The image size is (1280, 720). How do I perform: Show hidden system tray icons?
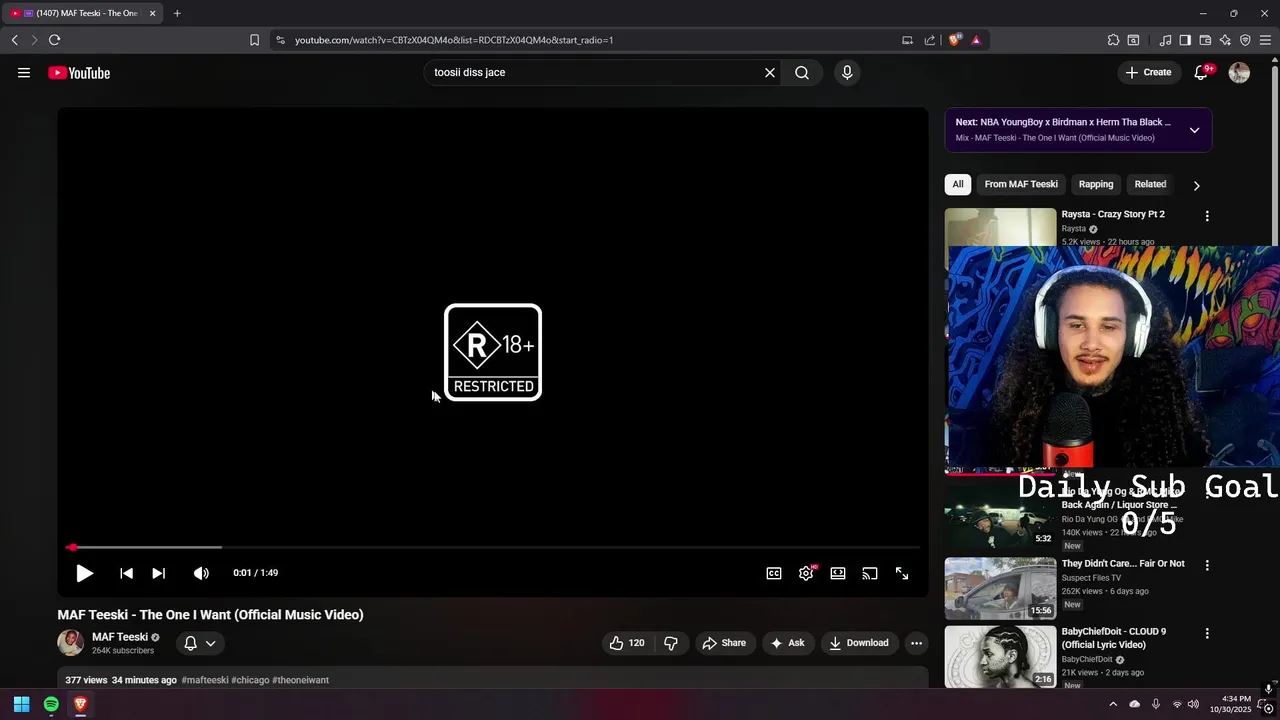tap(1113, 704)
